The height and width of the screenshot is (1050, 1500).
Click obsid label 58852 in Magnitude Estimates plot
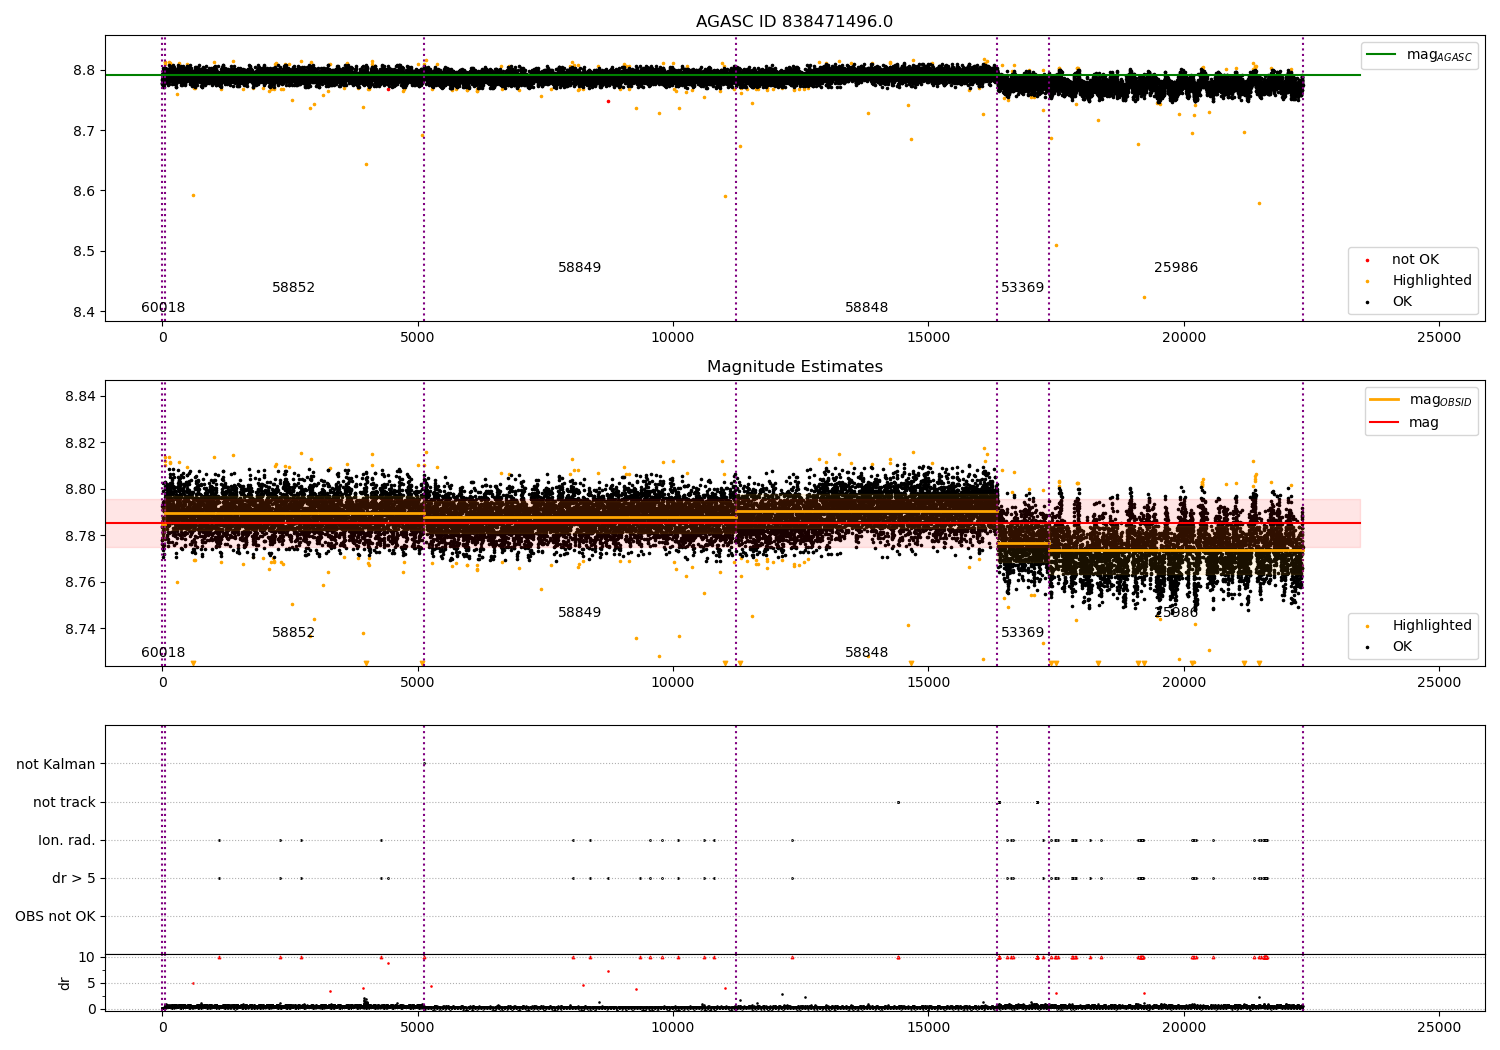(x=294, y=633)
